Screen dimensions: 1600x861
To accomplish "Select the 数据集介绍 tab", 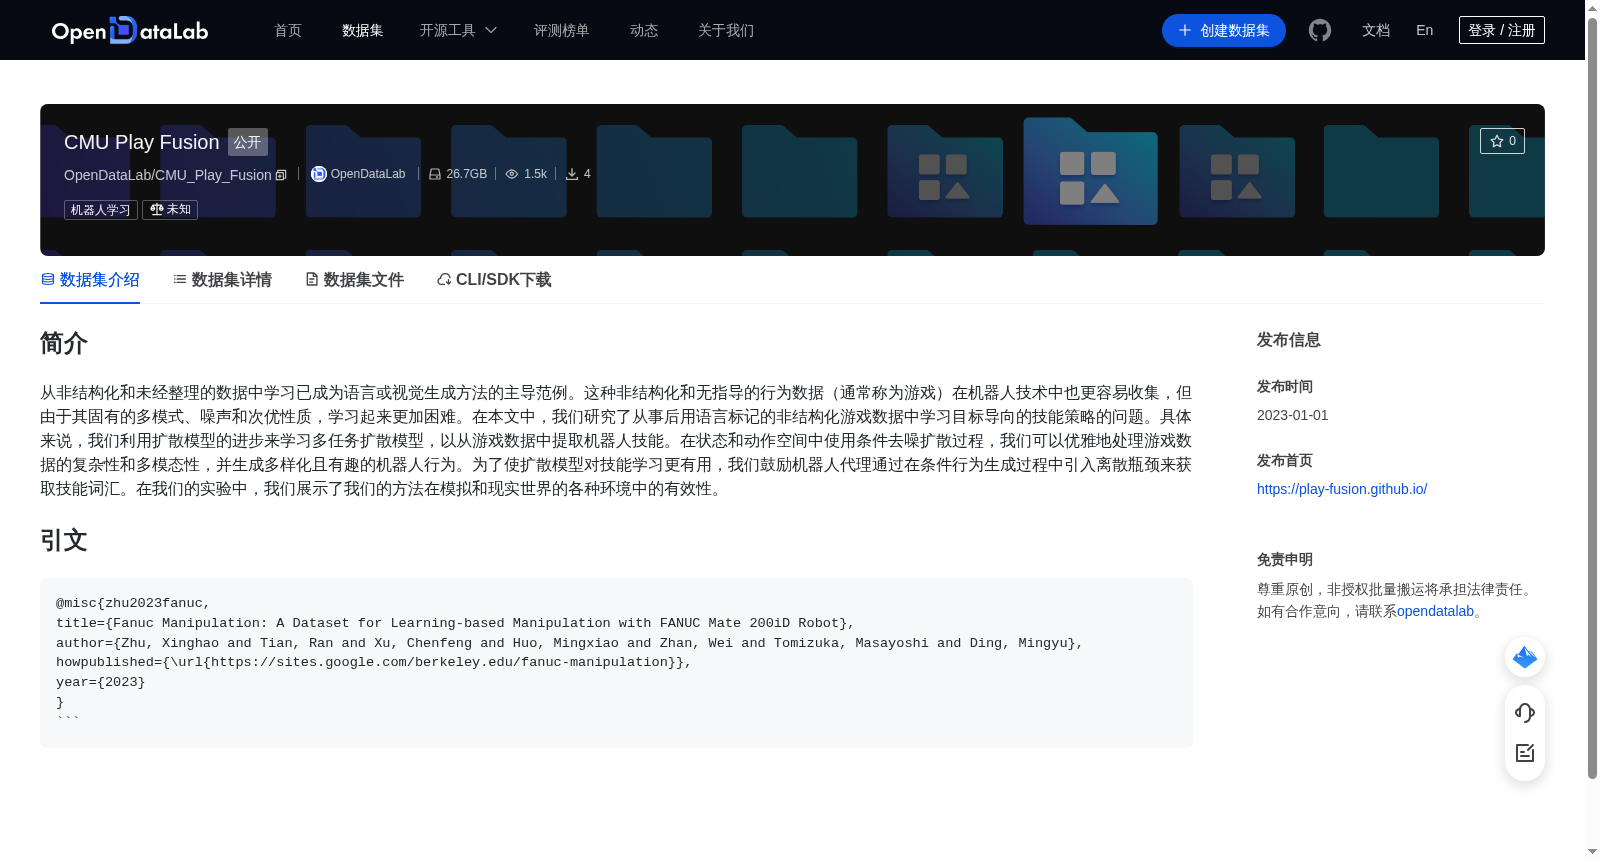I will 90,280.
